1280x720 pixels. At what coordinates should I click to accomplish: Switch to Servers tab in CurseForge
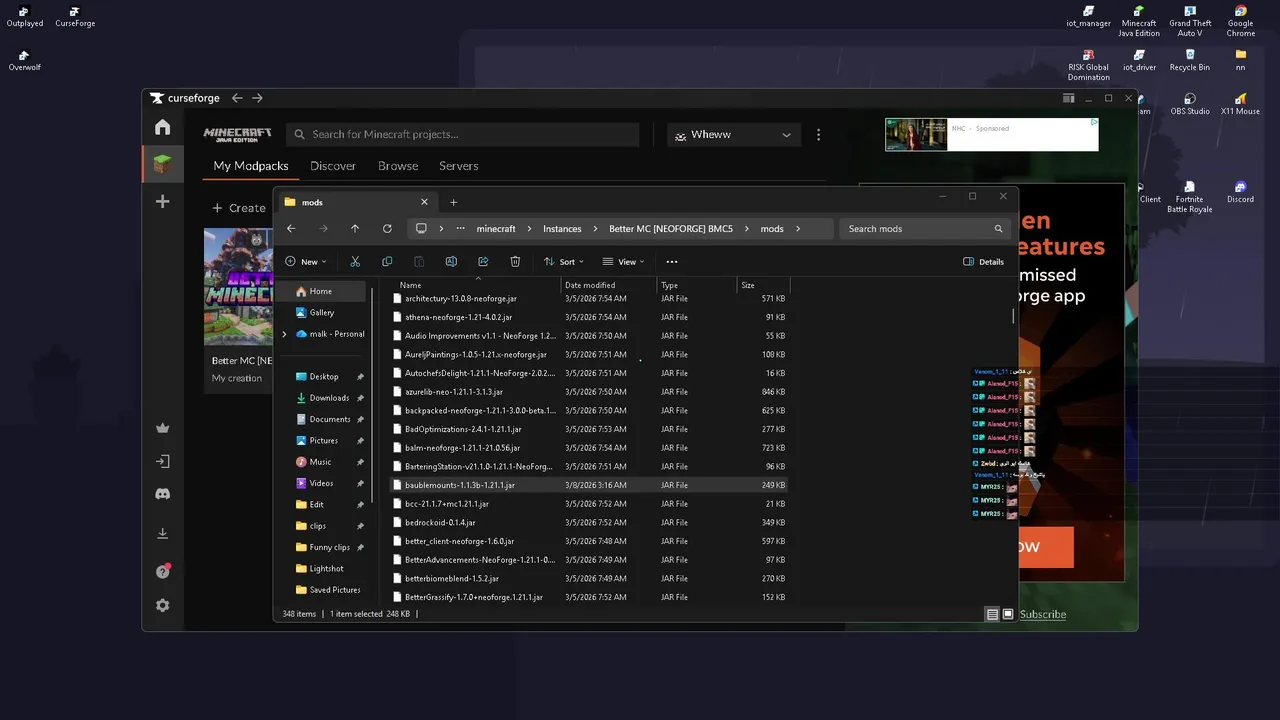point(459,166)
